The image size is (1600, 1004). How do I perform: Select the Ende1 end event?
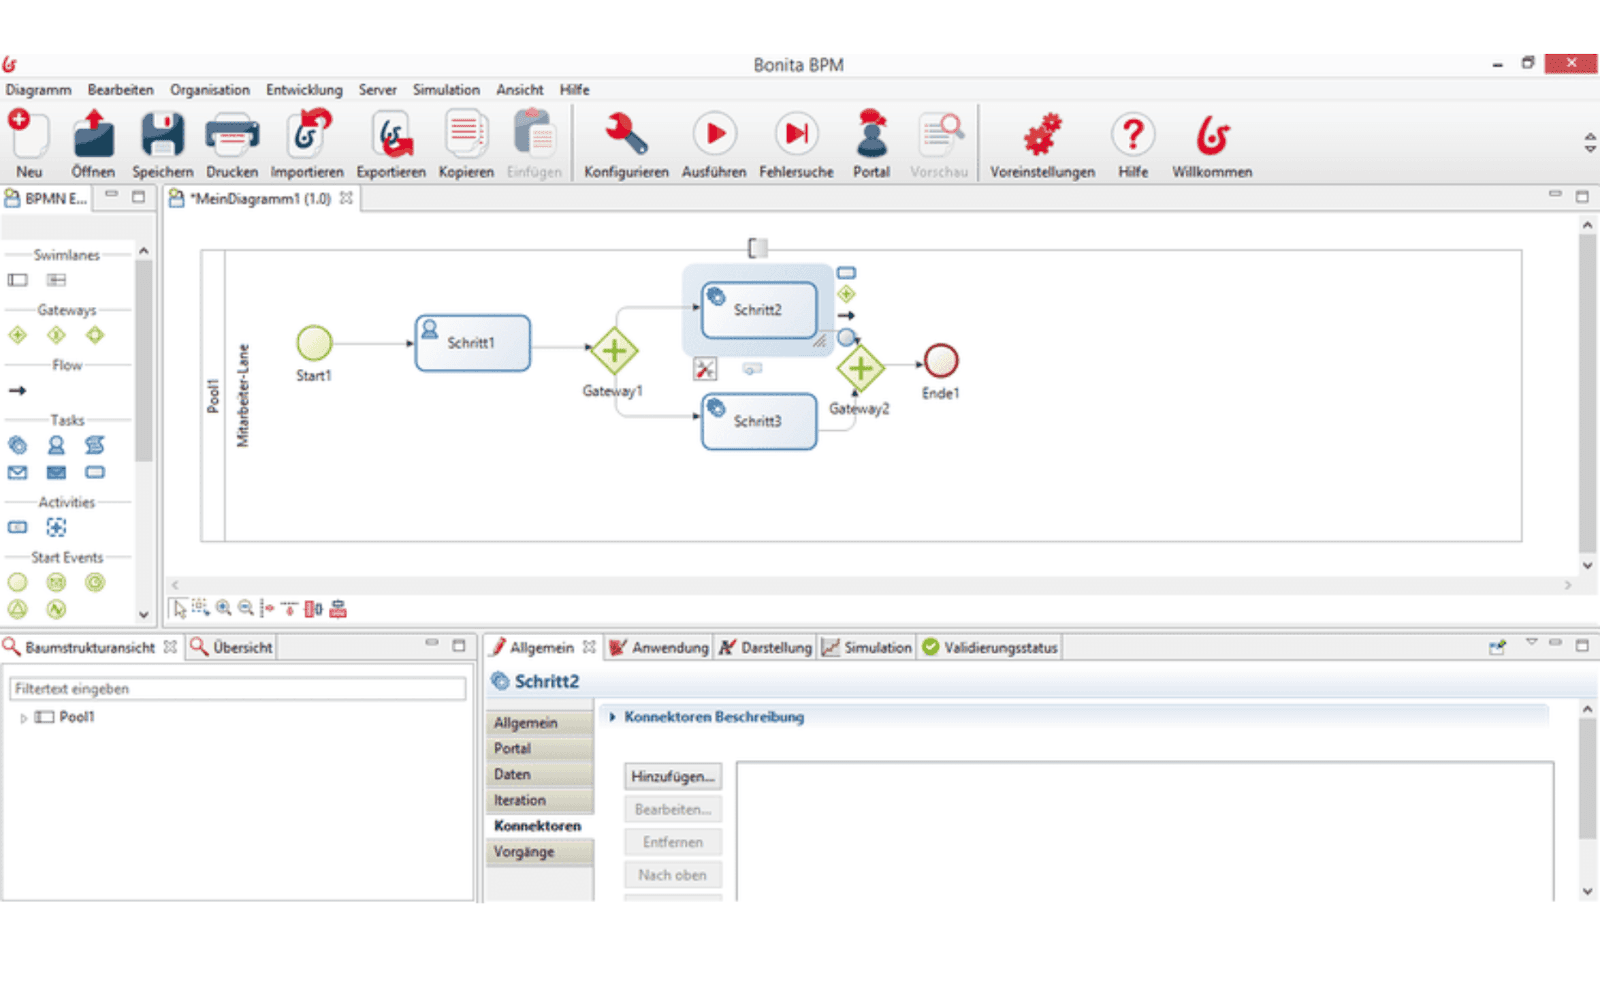click(x=941, y=361)
